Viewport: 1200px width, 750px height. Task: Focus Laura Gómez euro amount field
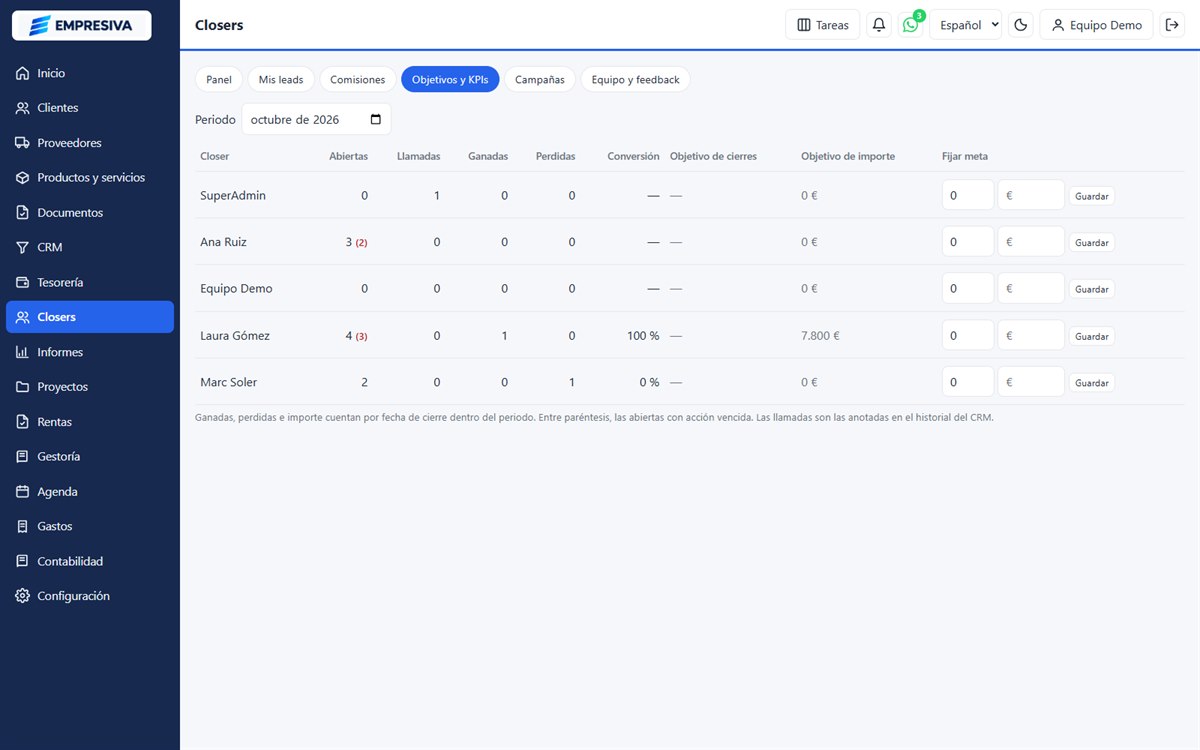(1031, 335)
